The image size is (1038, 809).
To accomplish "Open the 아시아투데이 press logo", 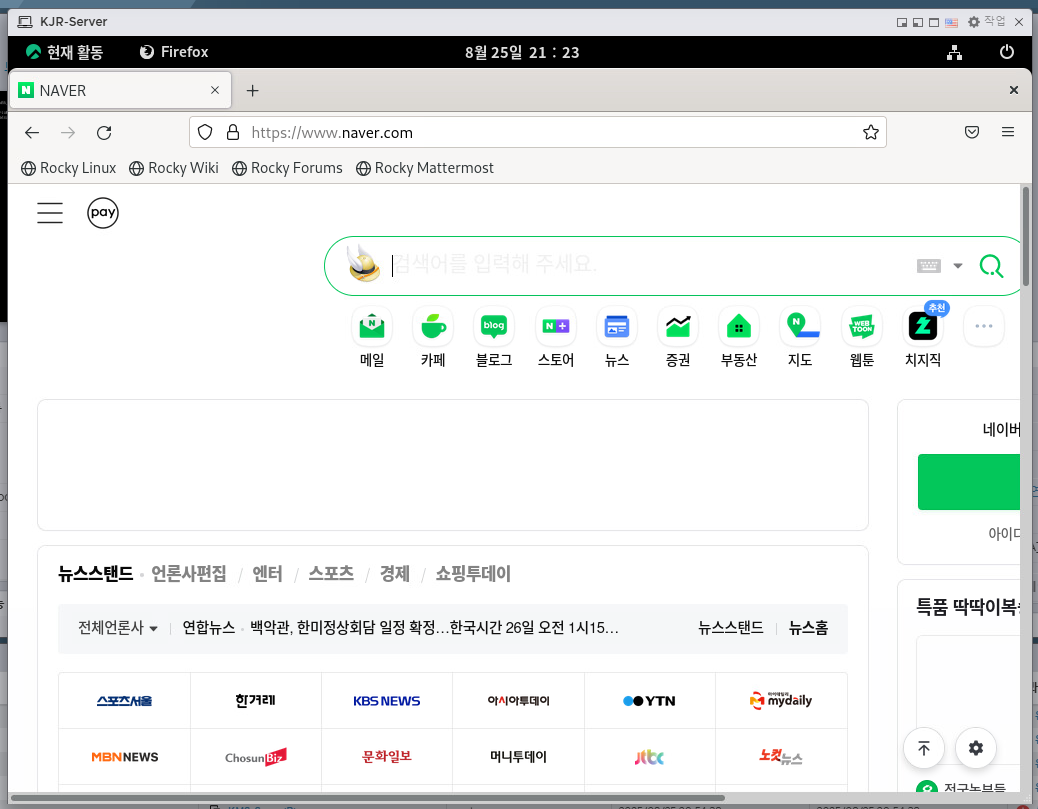I will tap(518, 700).
